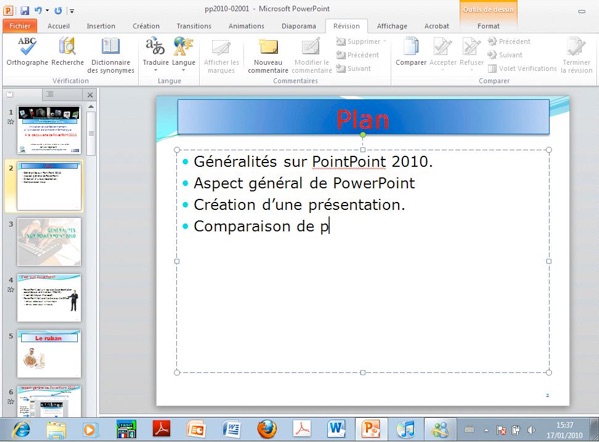Open the Fichier tab
The width and height of the screenshot is (599, 442).
20,26
